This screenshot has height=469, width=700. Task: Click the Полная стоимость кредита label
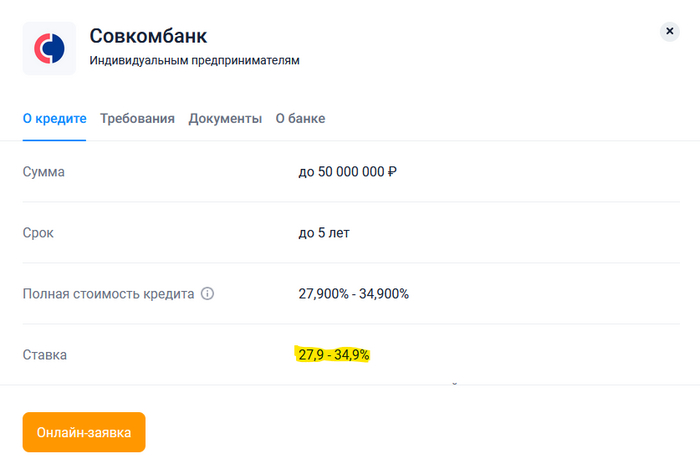click(108, 294)
